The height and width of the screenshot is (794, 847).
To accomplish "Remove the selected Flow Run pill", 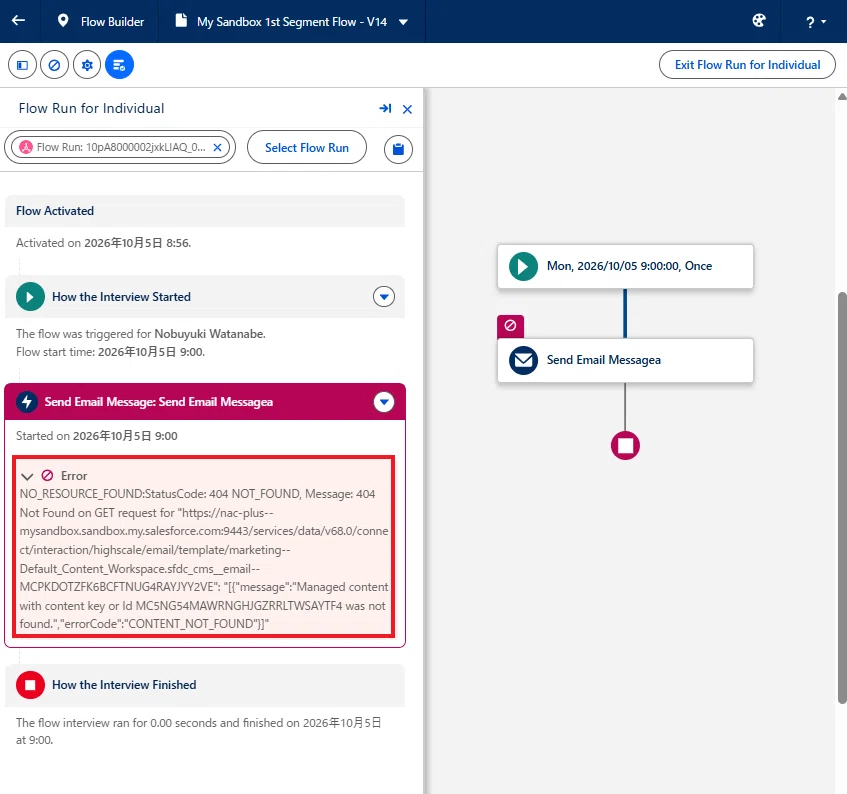I will [x=217, y=147].
